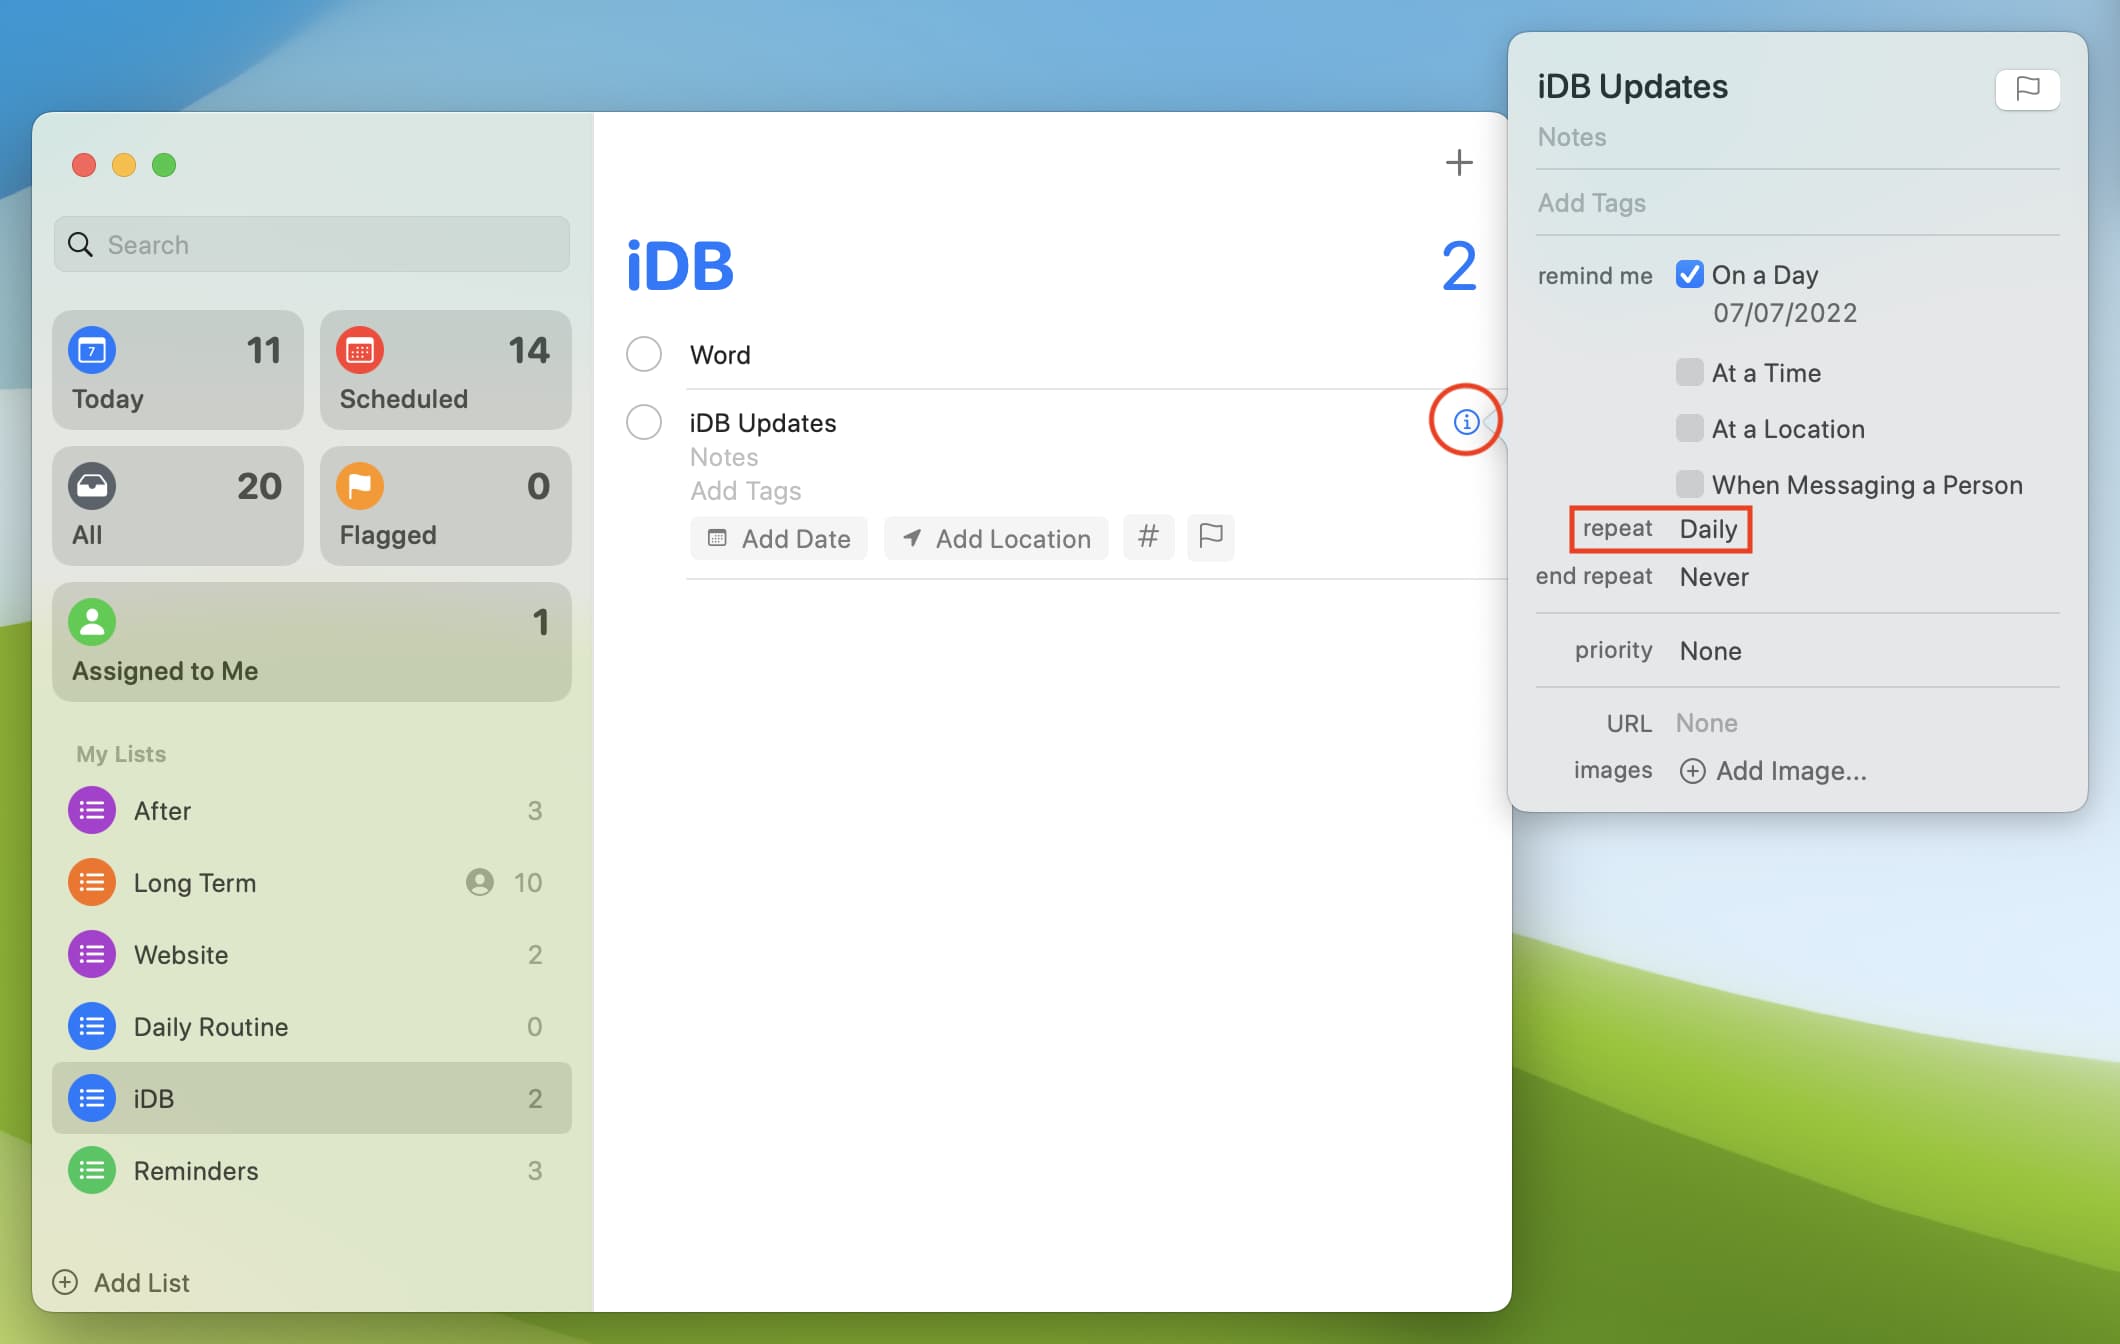Uncheck the On a Day checkbox

coord(1690,274)
